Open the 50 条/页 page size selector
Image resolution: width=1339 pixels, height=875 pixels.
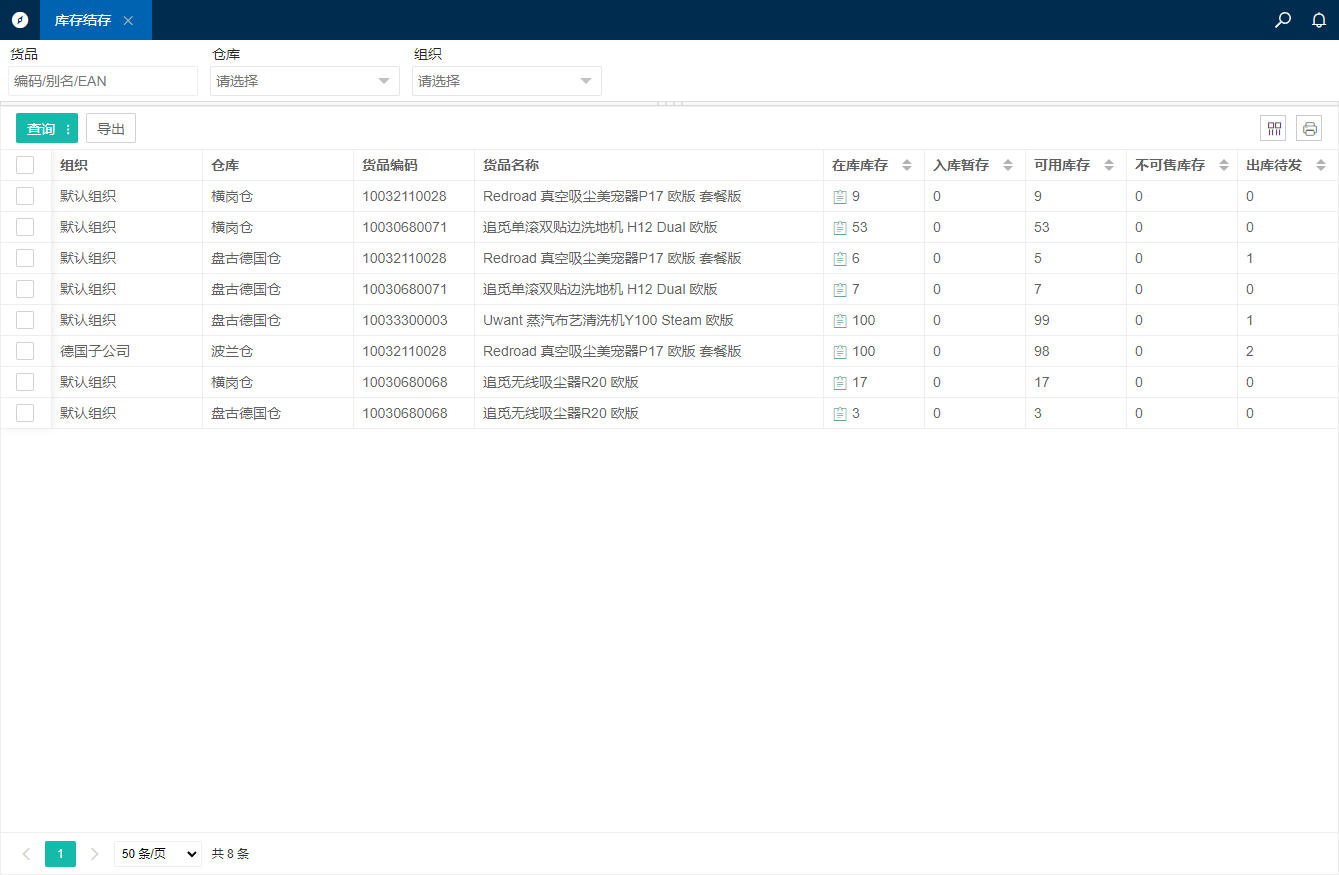coord(157,854)
